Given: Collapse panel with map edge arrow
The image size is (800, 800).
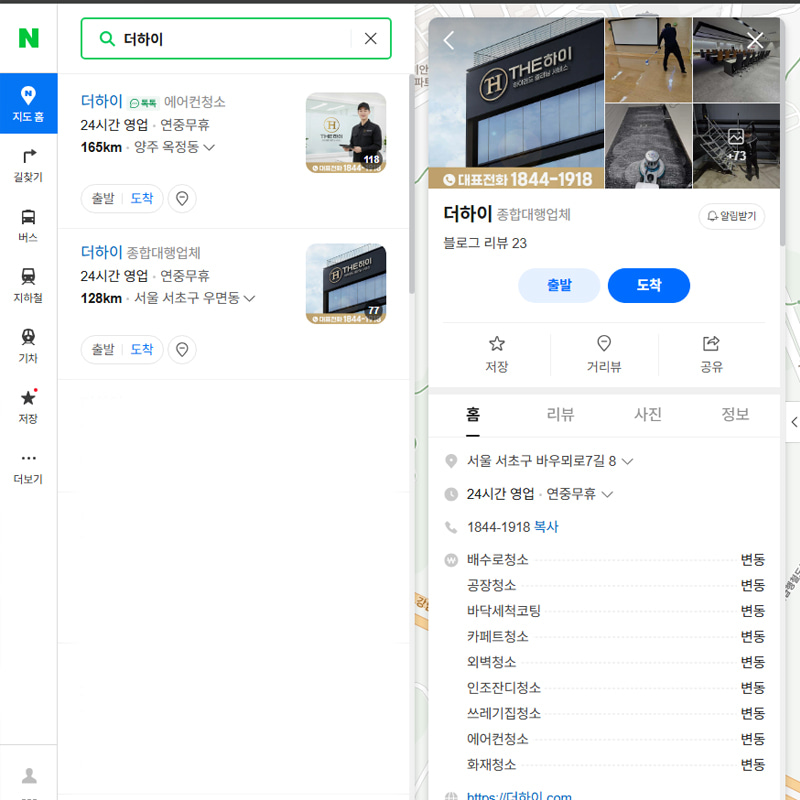Looking at the screenshot, I should tap(793, 422).
